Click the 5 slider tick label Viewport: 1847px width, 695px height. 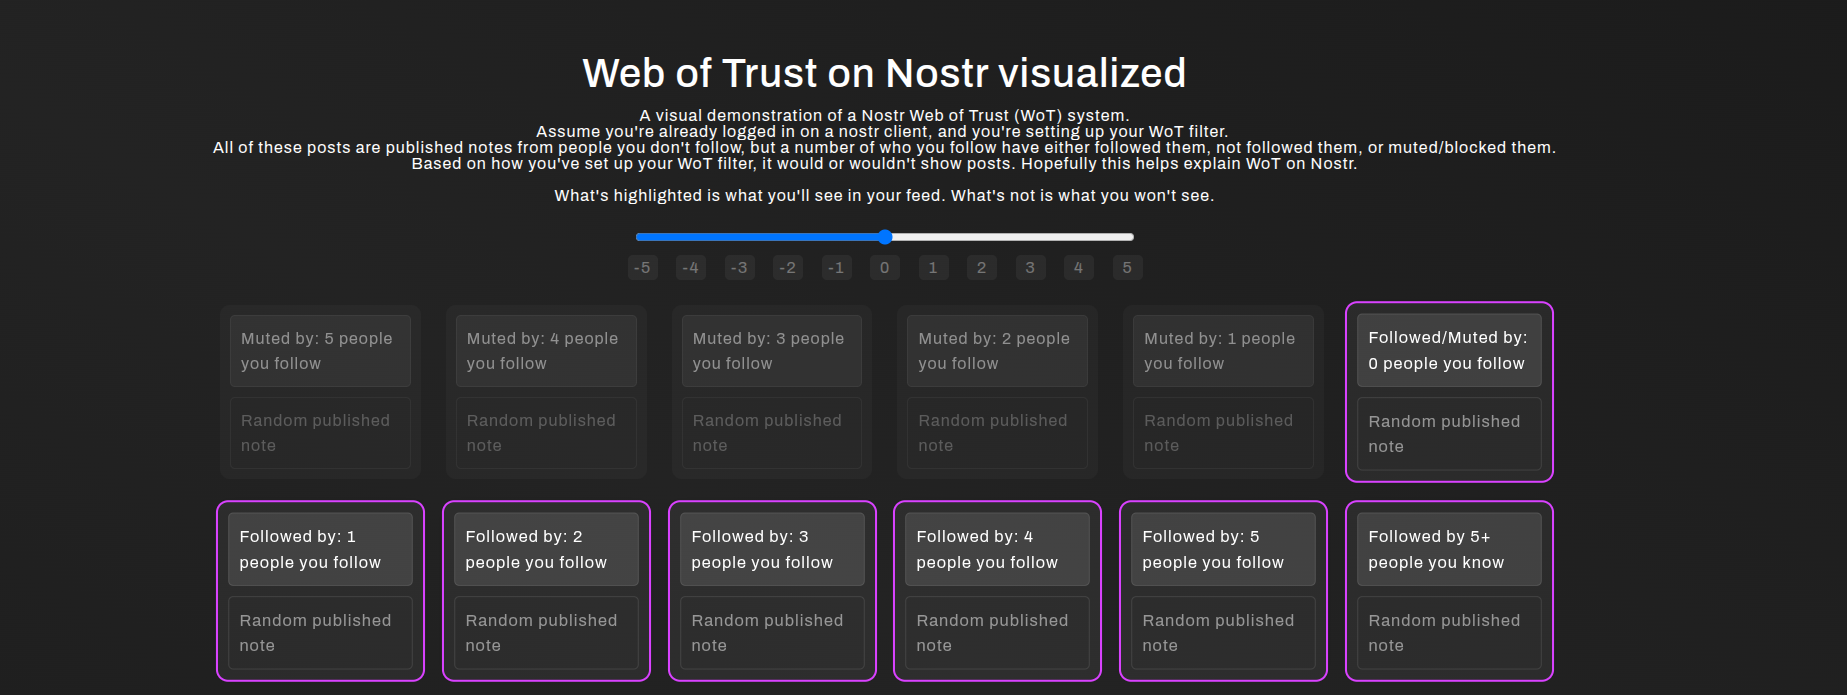pos(1127,268)
